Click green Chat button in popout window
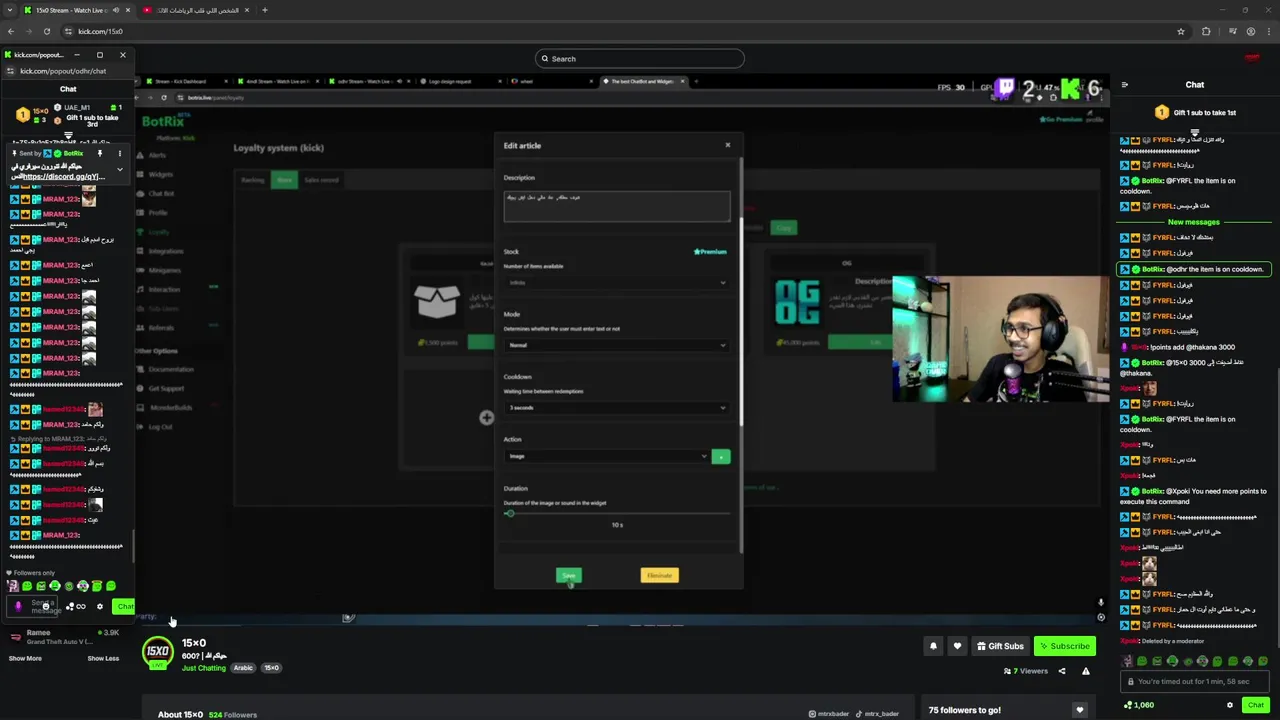 click(124, 607)
